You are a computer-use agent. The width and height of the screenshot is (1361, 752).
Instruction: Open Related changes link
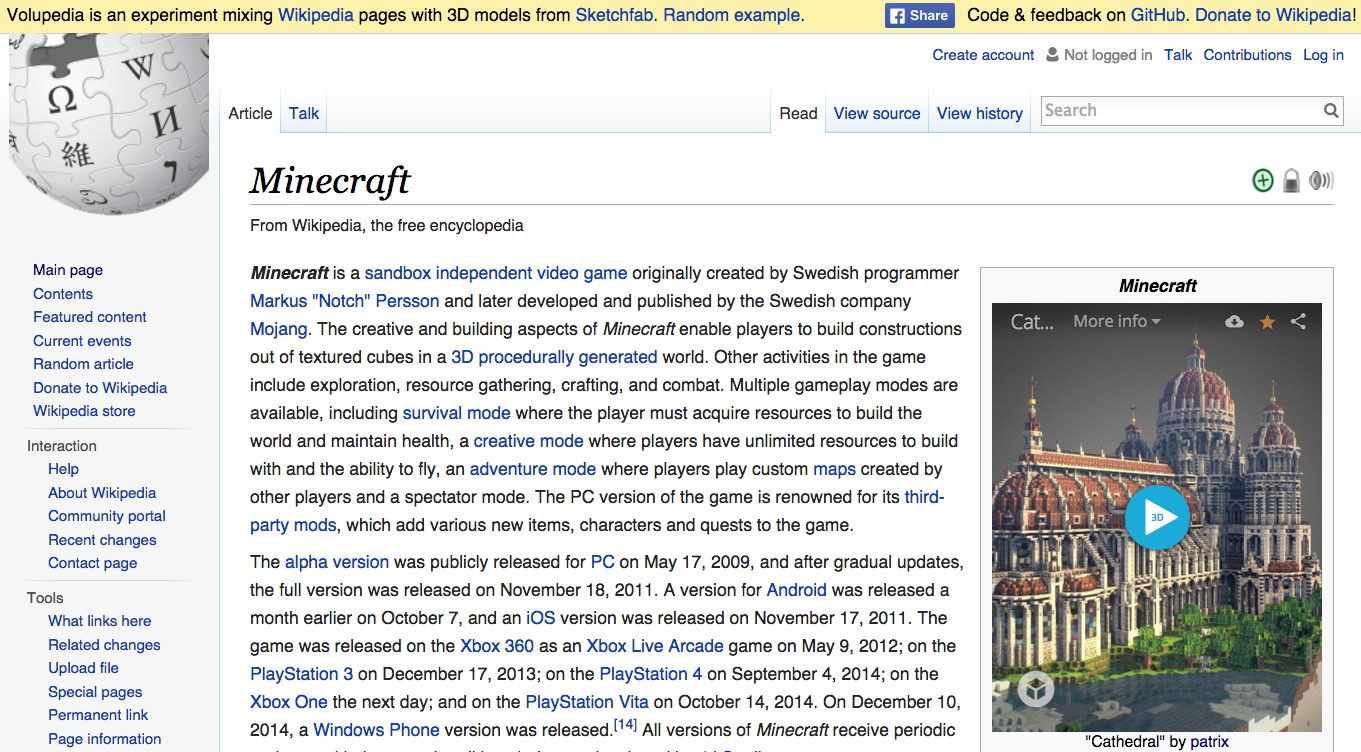pos(104,645)
